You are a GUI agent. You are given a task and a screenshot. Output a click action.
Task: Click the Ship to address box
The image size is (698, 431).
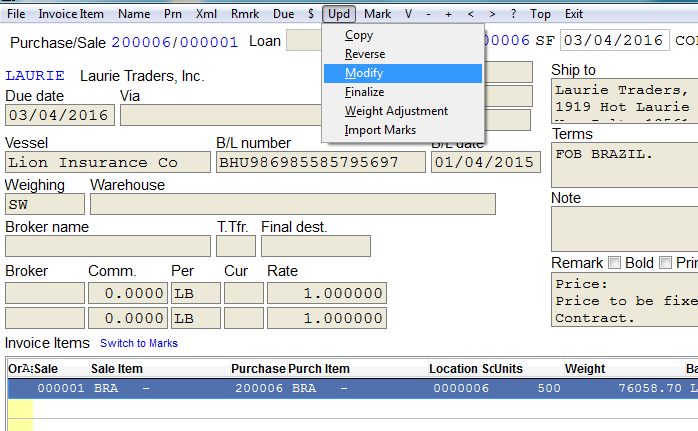(625, 101)
